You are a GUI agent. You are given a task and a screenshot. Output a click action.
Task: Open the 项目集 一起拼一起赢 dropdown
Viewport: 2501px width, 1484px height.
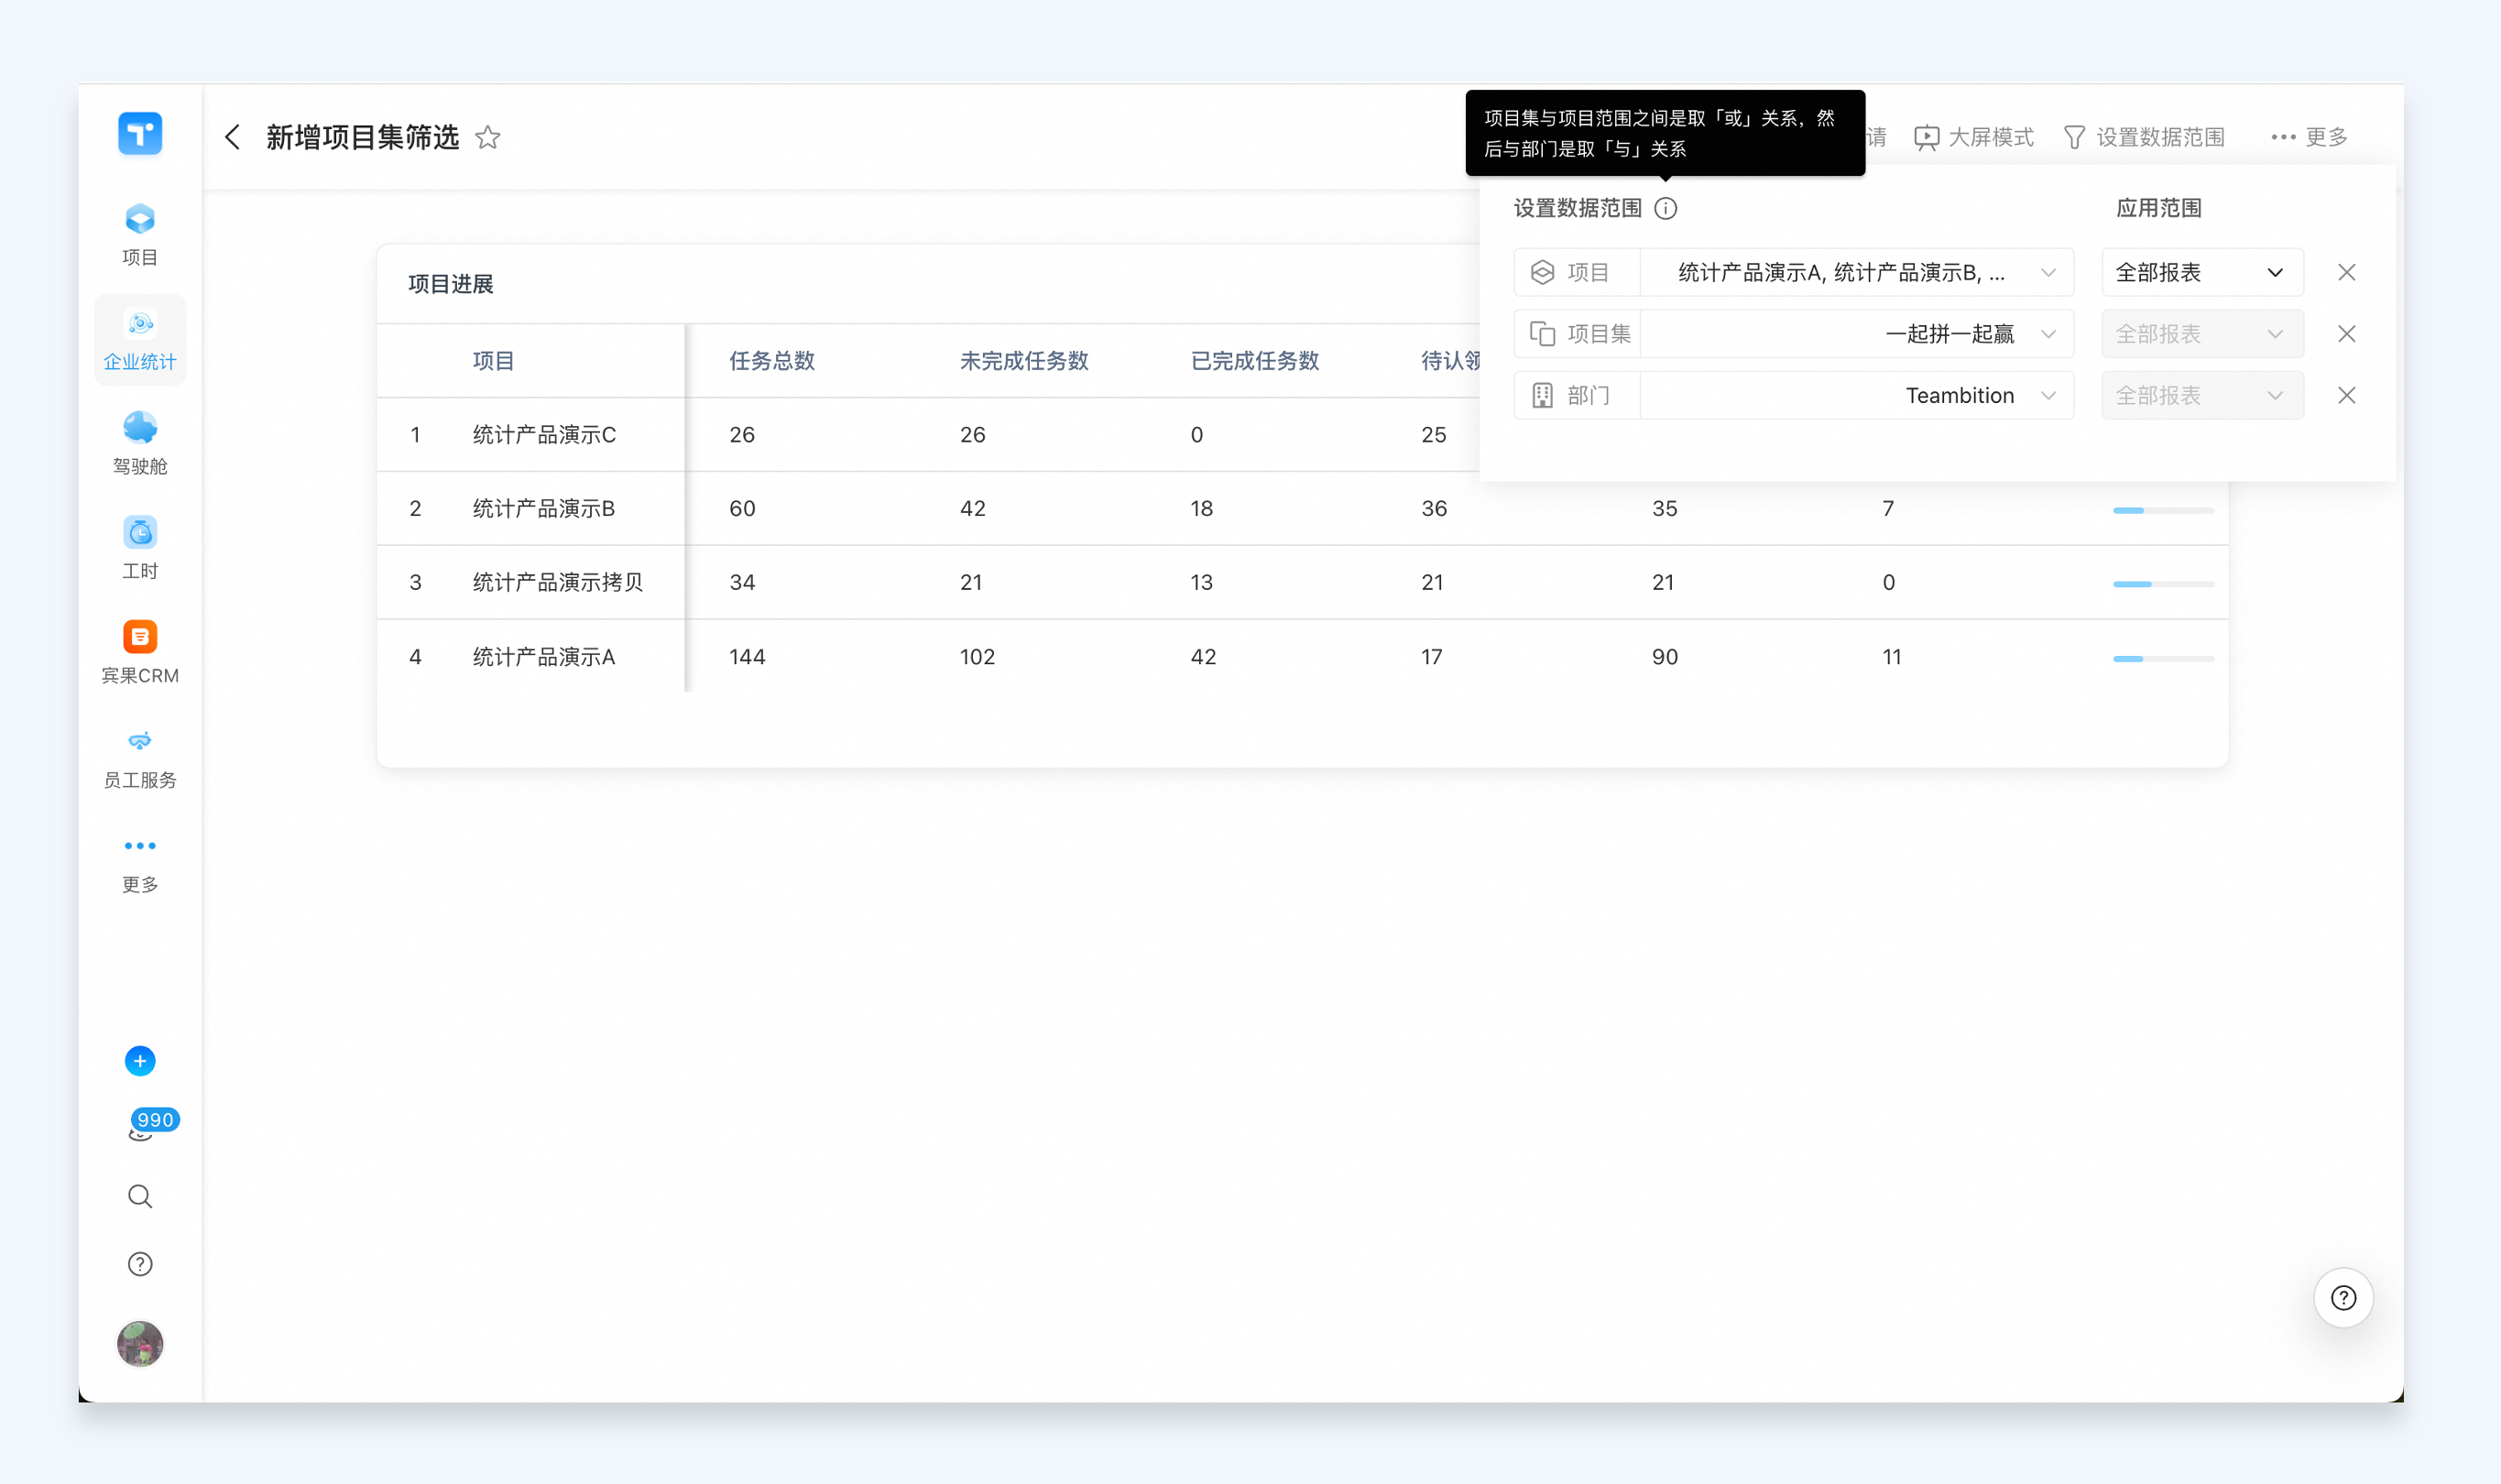(1857, 334)
